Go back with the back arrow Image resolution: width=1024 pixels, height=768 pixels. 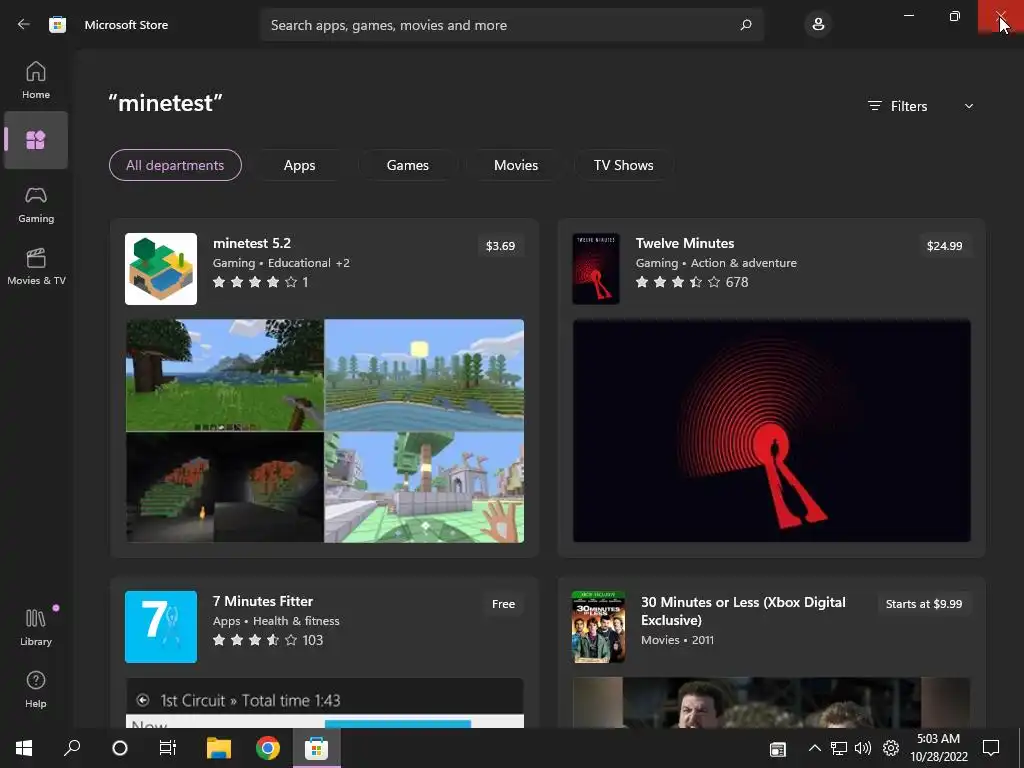tap(24, 25)
